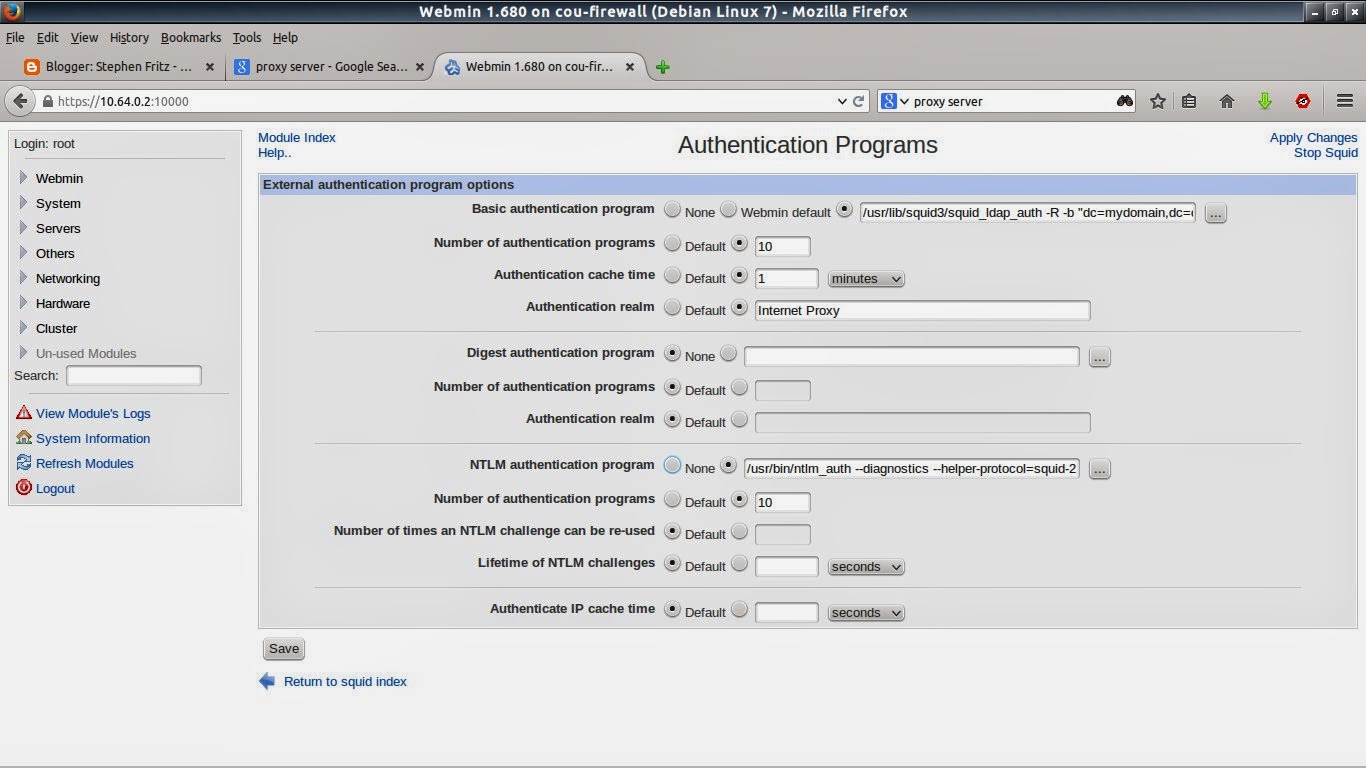Select None for Digest authentication program
This screenshot has width=1366, height=768.
(673, 353)
